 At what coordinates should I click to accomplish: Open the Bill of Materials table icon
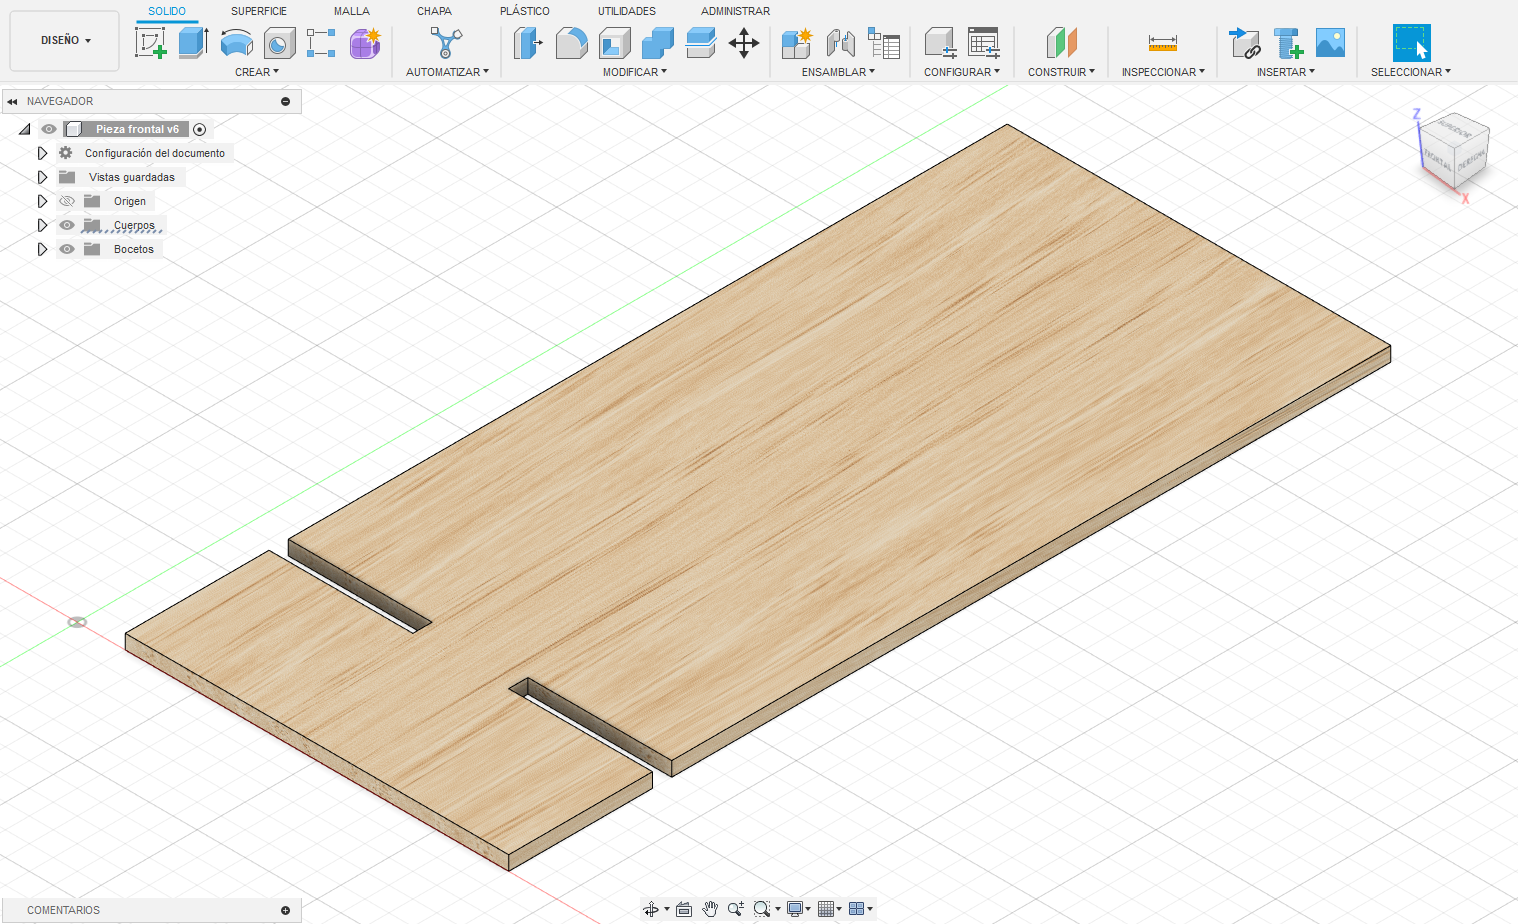click(x=884, y=43)
